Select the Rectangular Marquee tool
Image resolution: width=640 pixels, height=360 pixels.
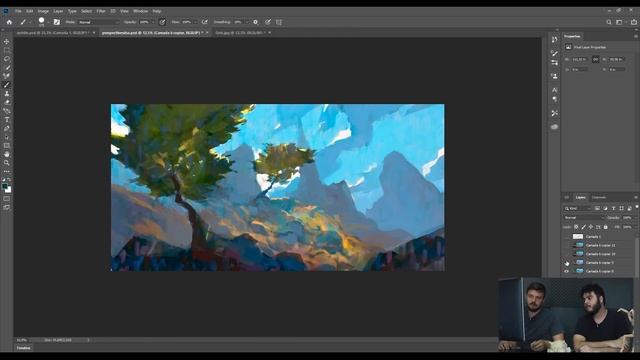[x=7, y=50]
